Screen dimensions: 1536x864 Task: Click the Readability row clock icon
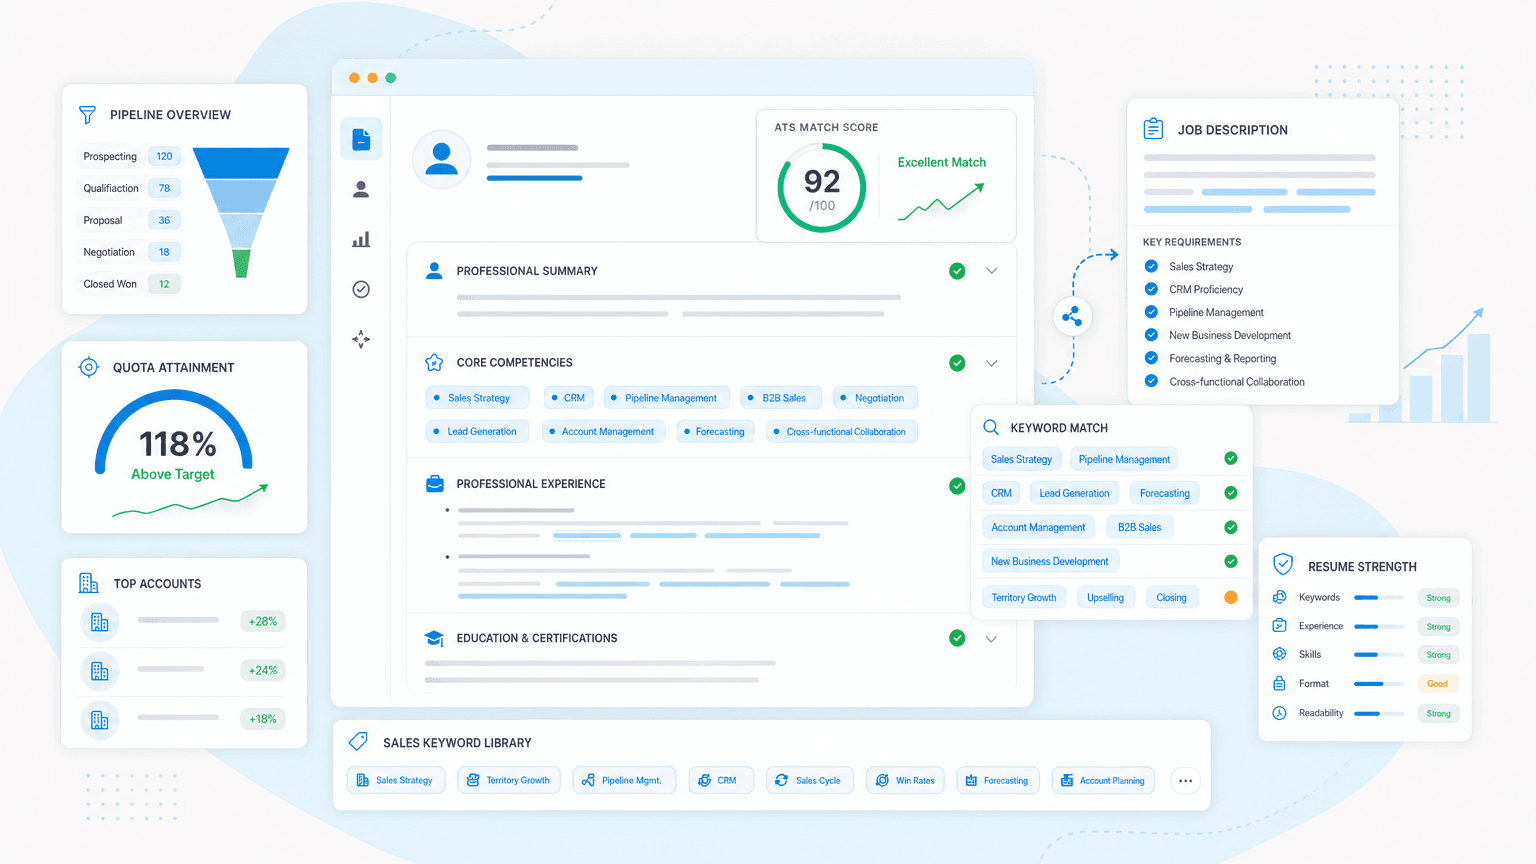(1279, 713)
